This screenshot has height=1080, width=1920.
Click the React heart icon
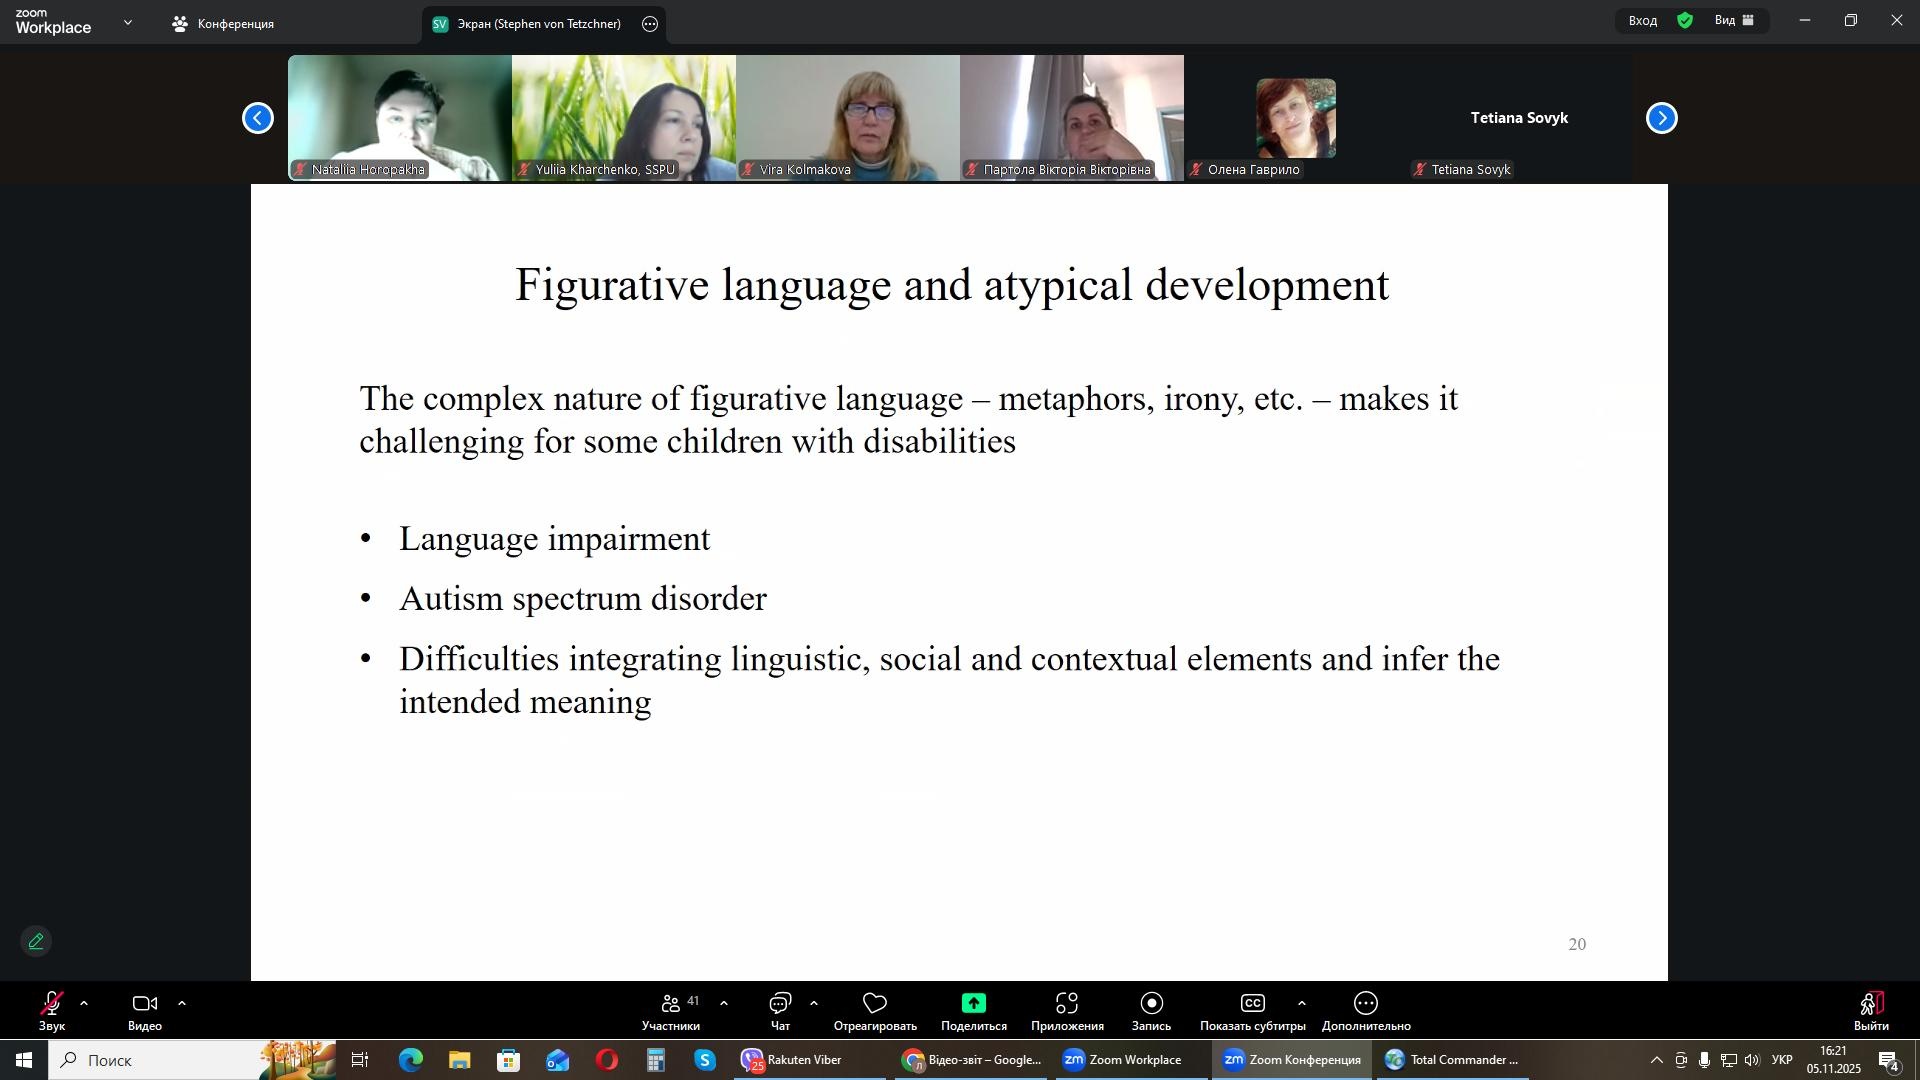click(875, 1004)
